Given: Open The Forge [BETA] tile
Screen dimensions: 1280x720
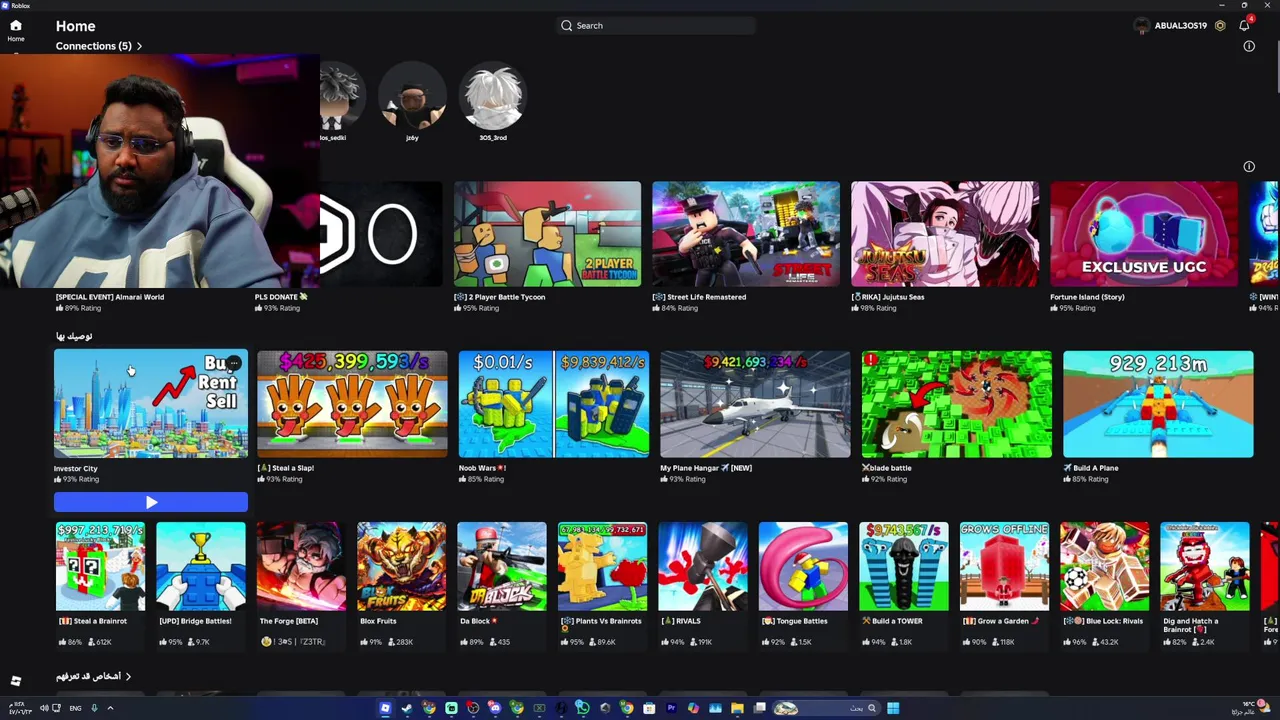Looking at the screenshot, I should click(301, 566).
